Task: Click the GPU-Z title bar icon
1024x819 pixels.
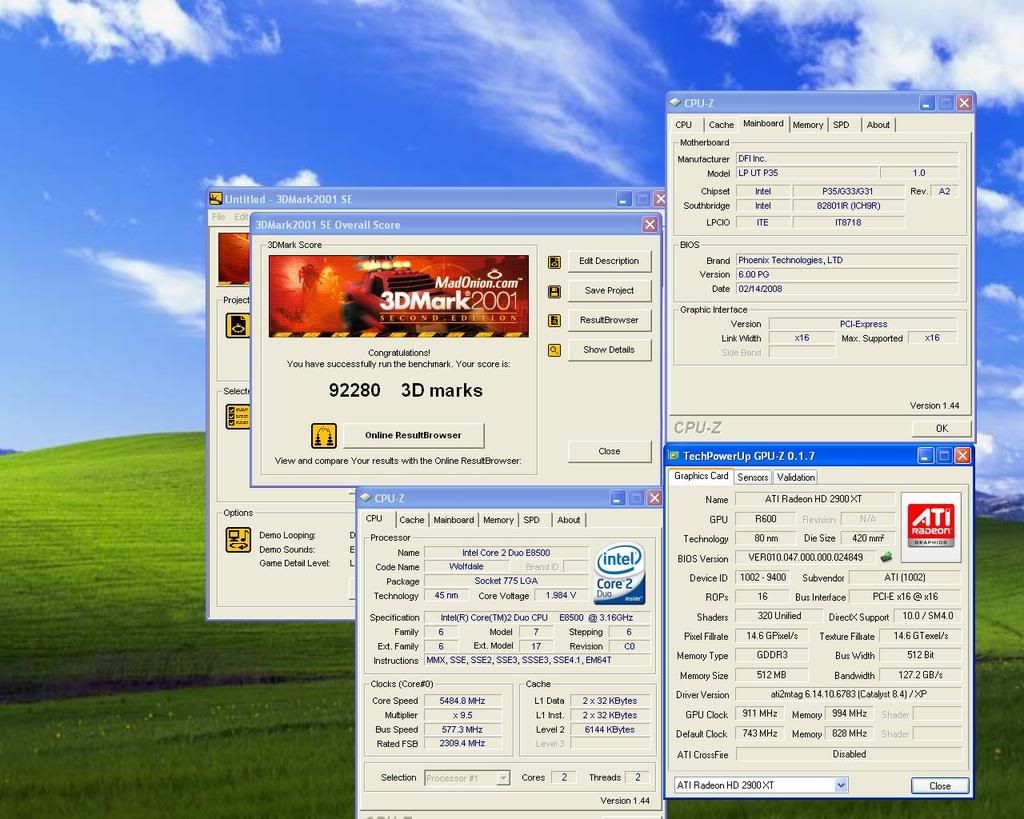Action: tap(673, 456)
